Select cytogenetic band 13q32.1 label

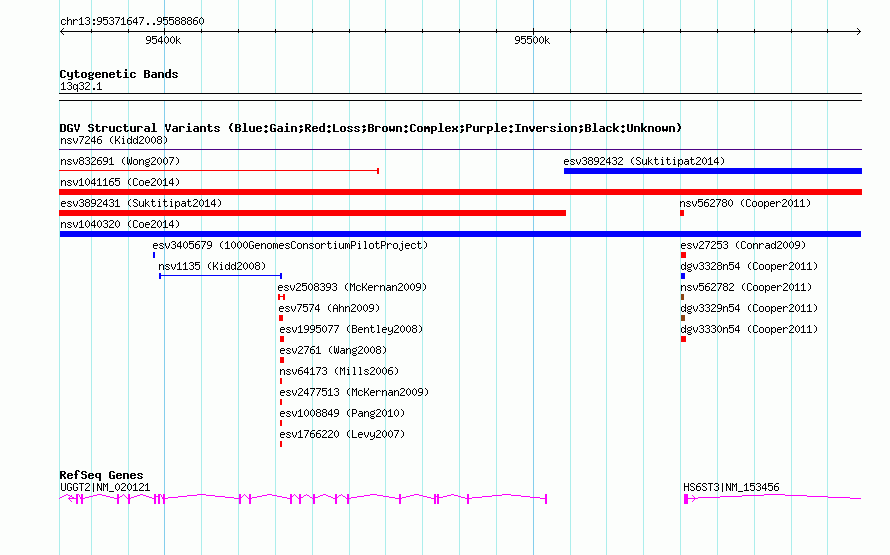(x=81, y=86)
